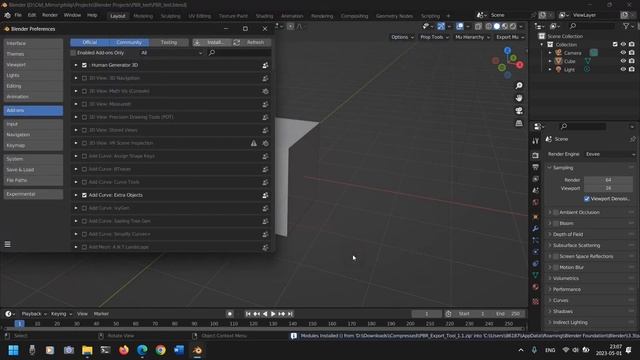Select the Interface preferences section

(x=33, y=43)
